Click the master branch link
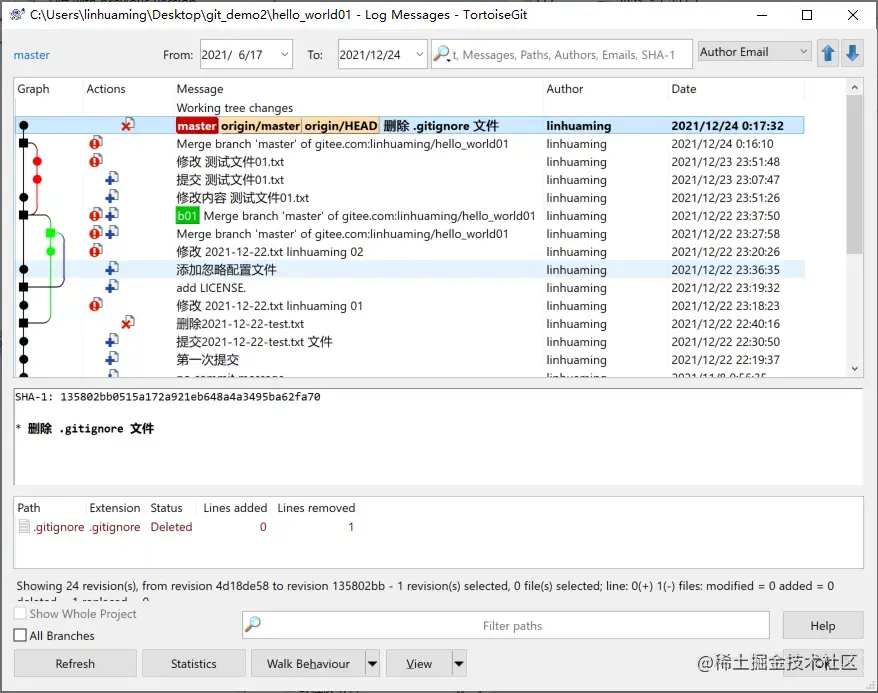 [32, 55]
